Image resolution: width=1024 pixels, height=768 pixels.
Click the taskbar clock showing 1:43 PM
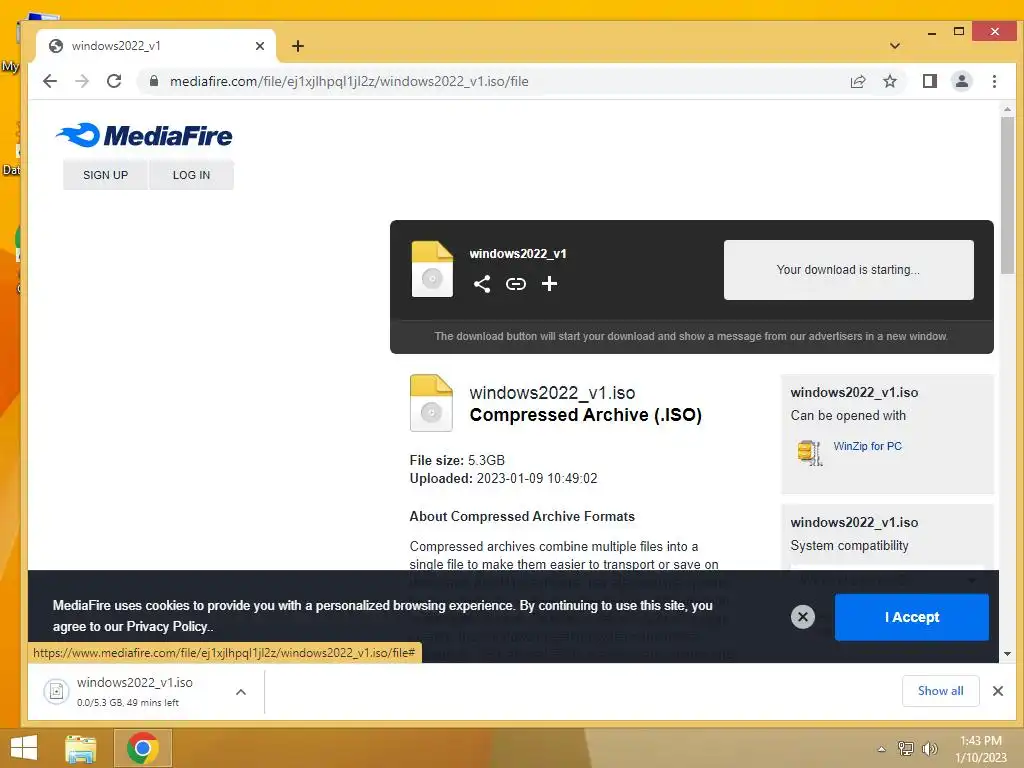pos(981,748)
